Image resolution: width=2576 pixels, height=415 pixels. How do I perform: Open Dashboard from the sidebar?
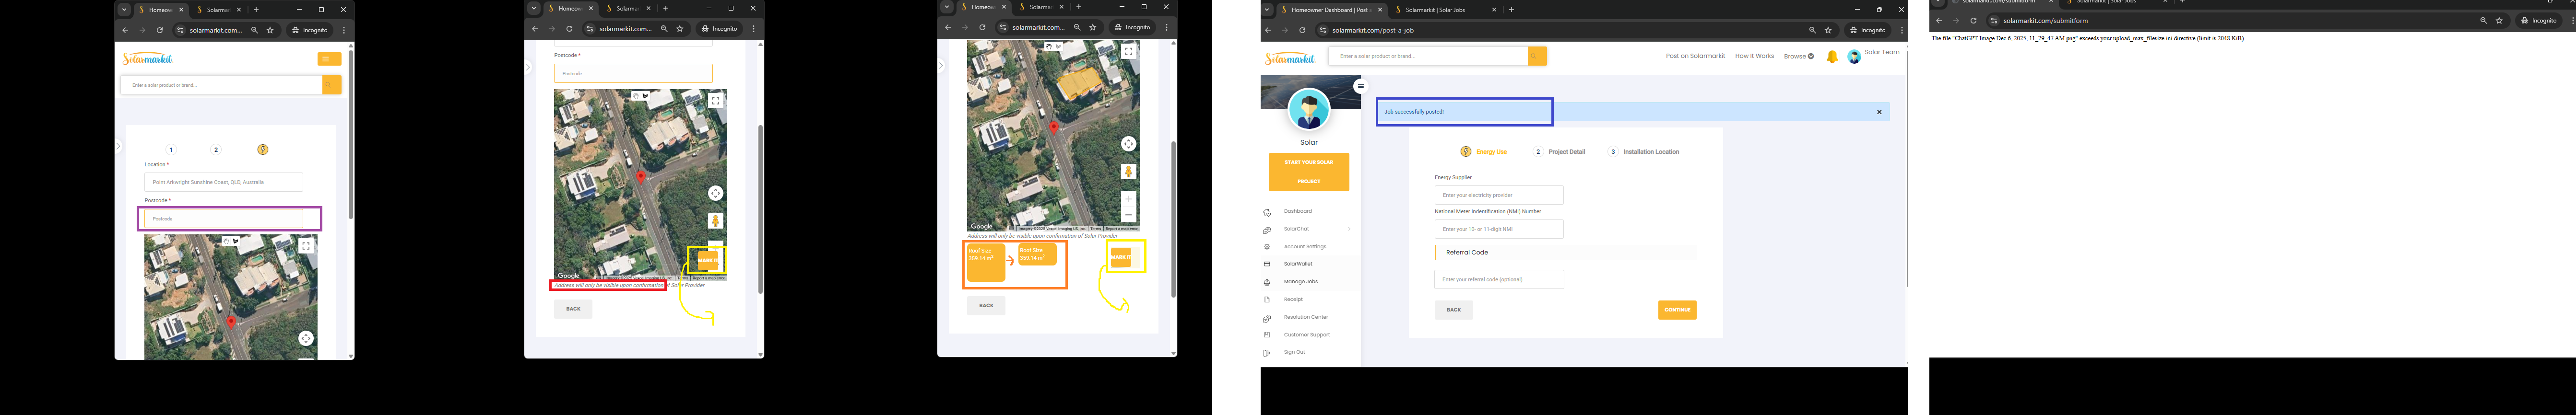(1297, 211)
